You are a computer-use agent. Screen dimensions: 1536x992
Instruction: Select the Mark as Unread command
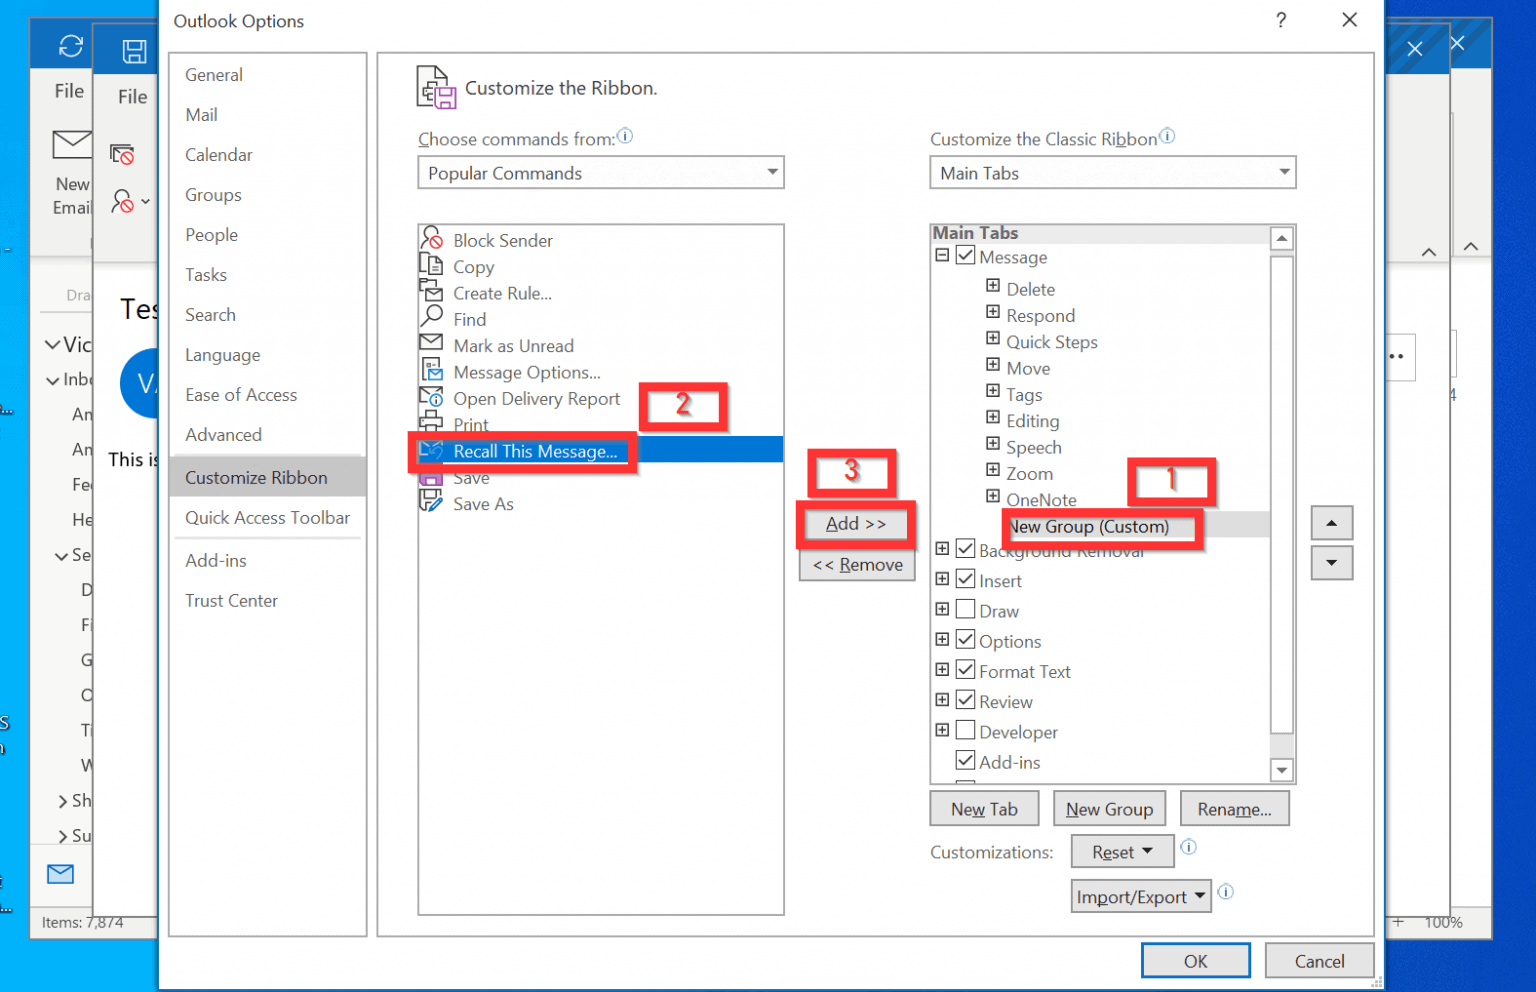pyautogui.click(x=513, y=345)
